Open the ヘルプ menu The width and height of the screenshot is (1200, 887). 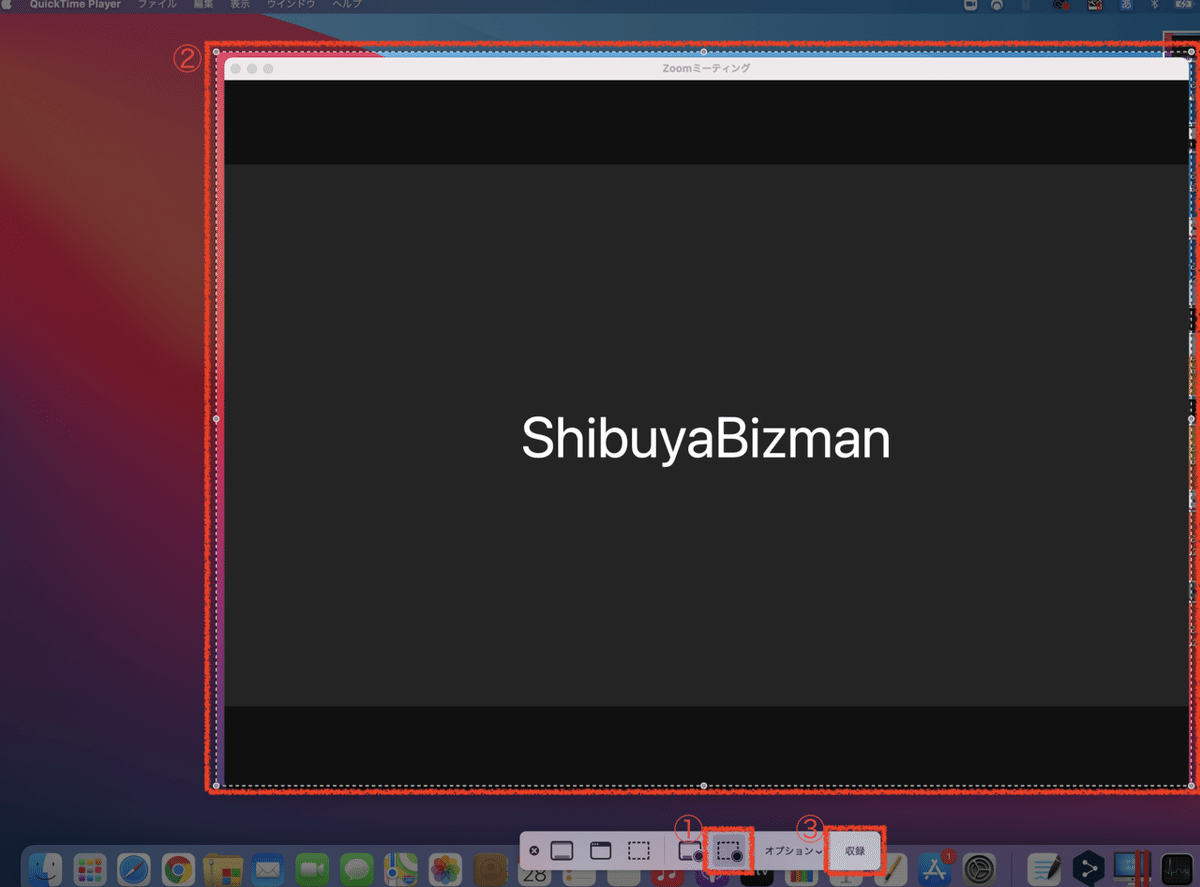coord(347,5)
